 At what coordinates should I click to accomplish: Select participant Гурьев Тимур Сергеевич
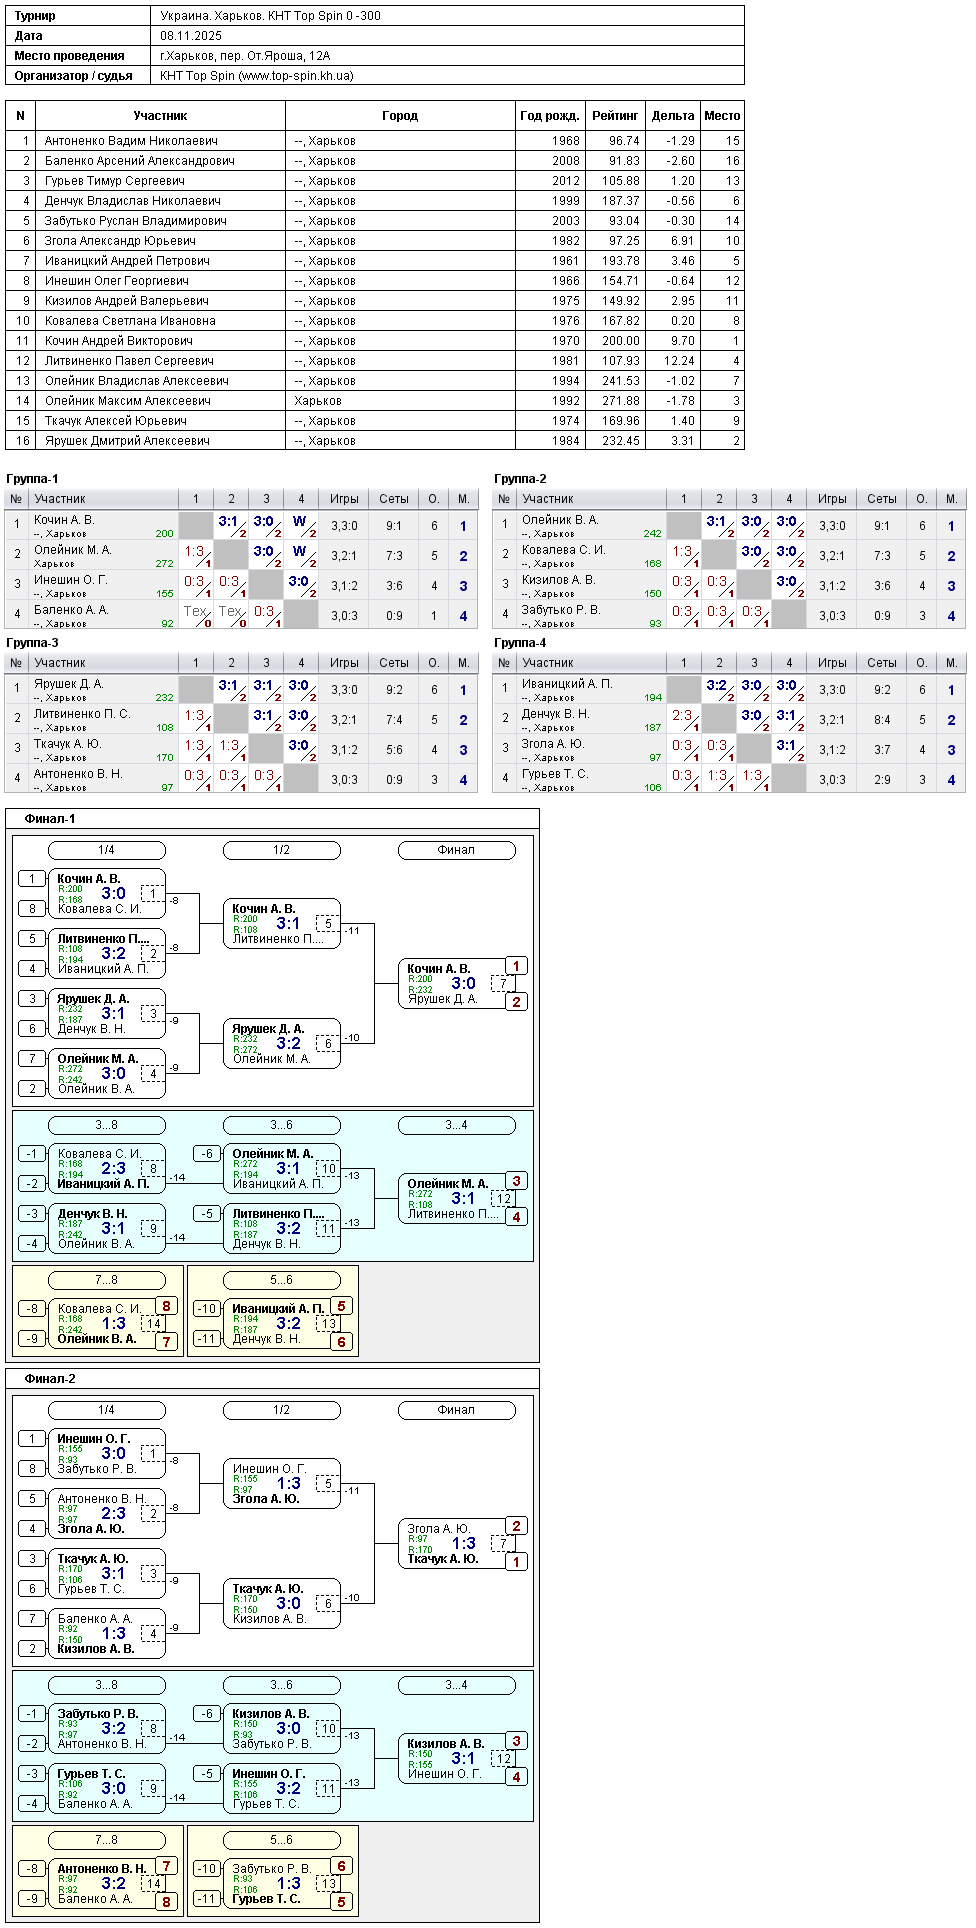pos(115,181)
